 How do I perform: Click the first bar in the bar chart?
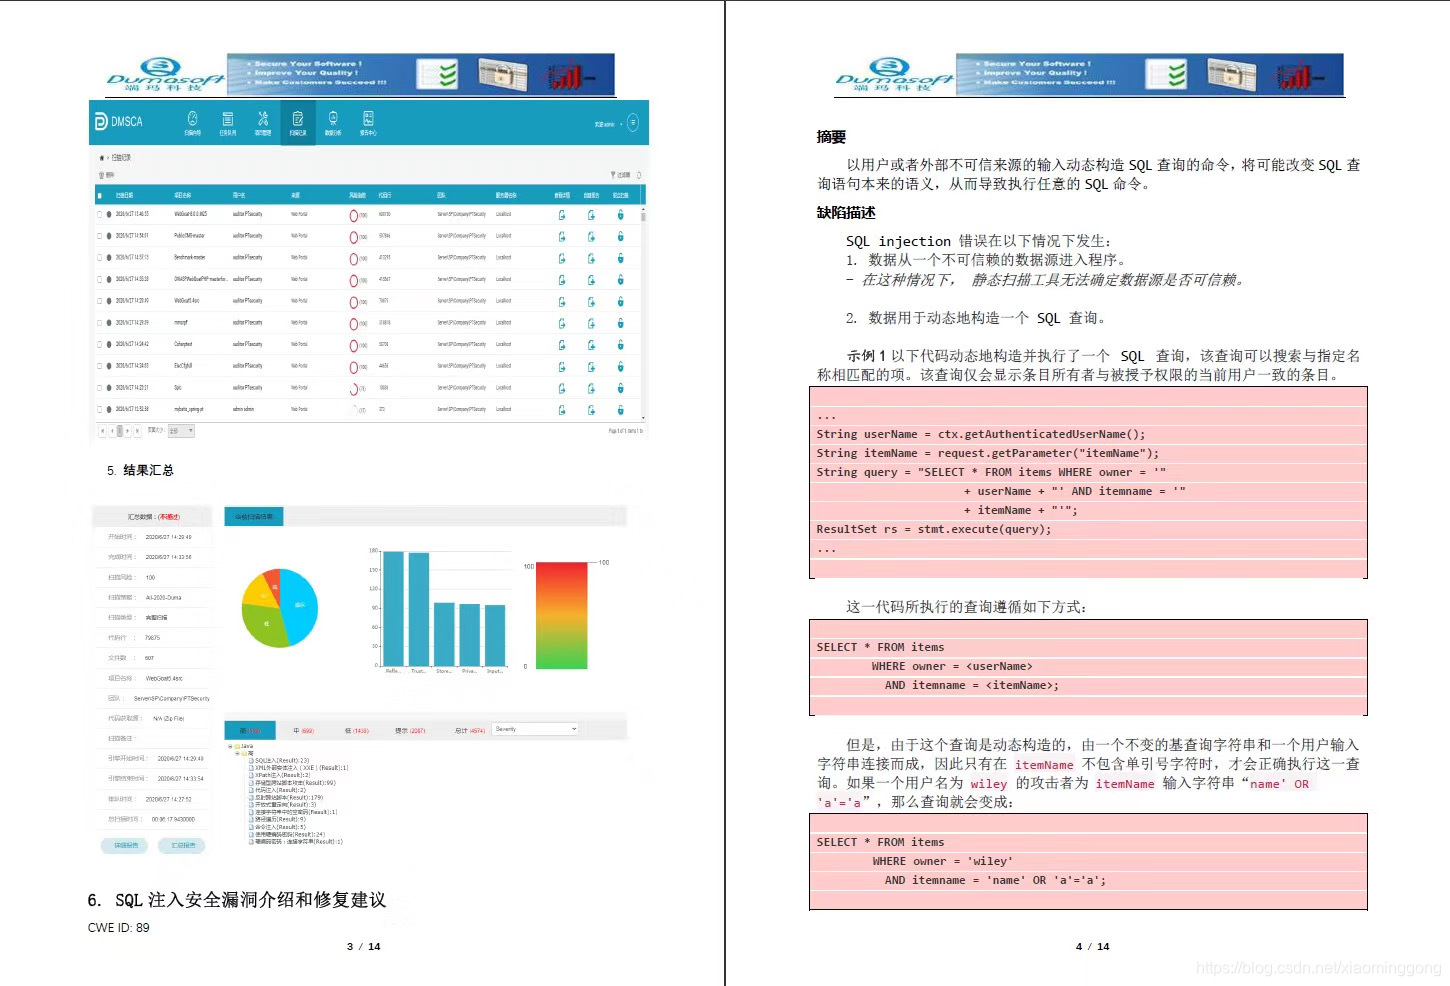(393, 608)
